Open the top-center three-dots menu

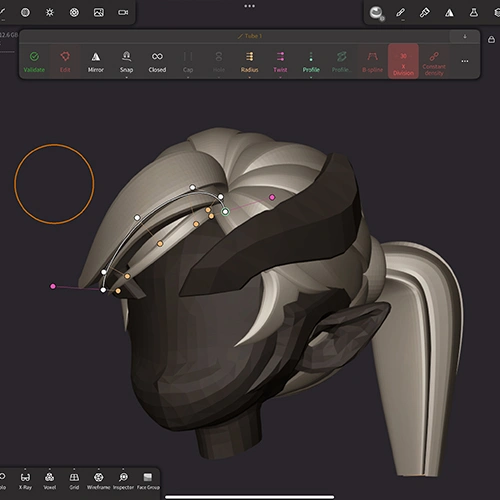249,6
